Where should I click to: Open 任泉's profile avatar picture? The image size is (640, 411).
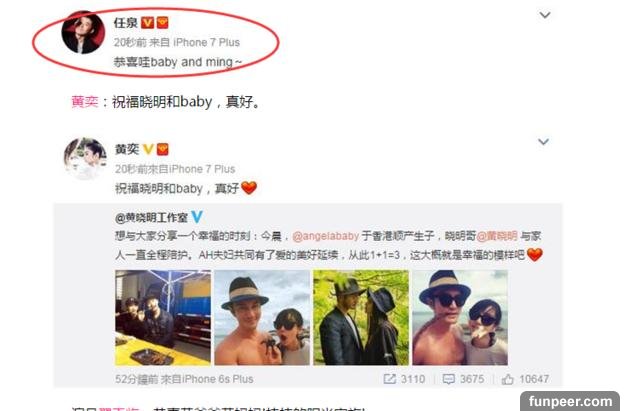(x=83, y=33)
